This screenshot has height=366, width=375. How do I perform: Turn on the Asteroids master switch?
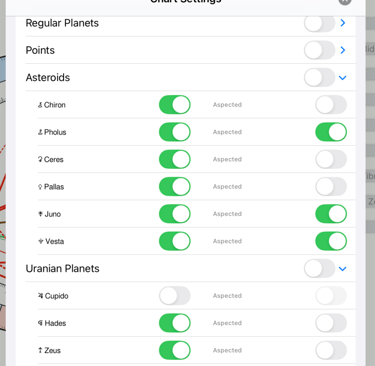319,77
